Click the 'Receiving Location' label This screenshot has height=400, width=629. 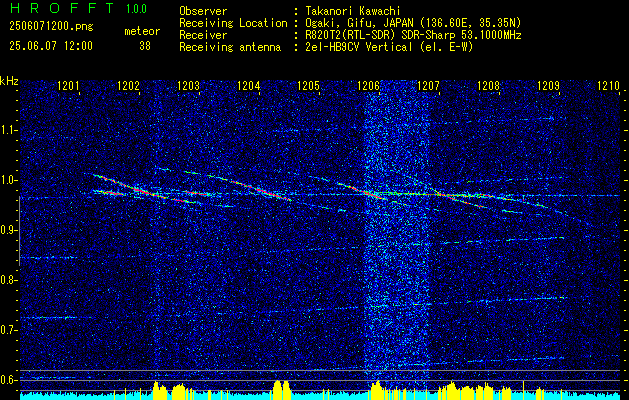[x=233, y=23]
